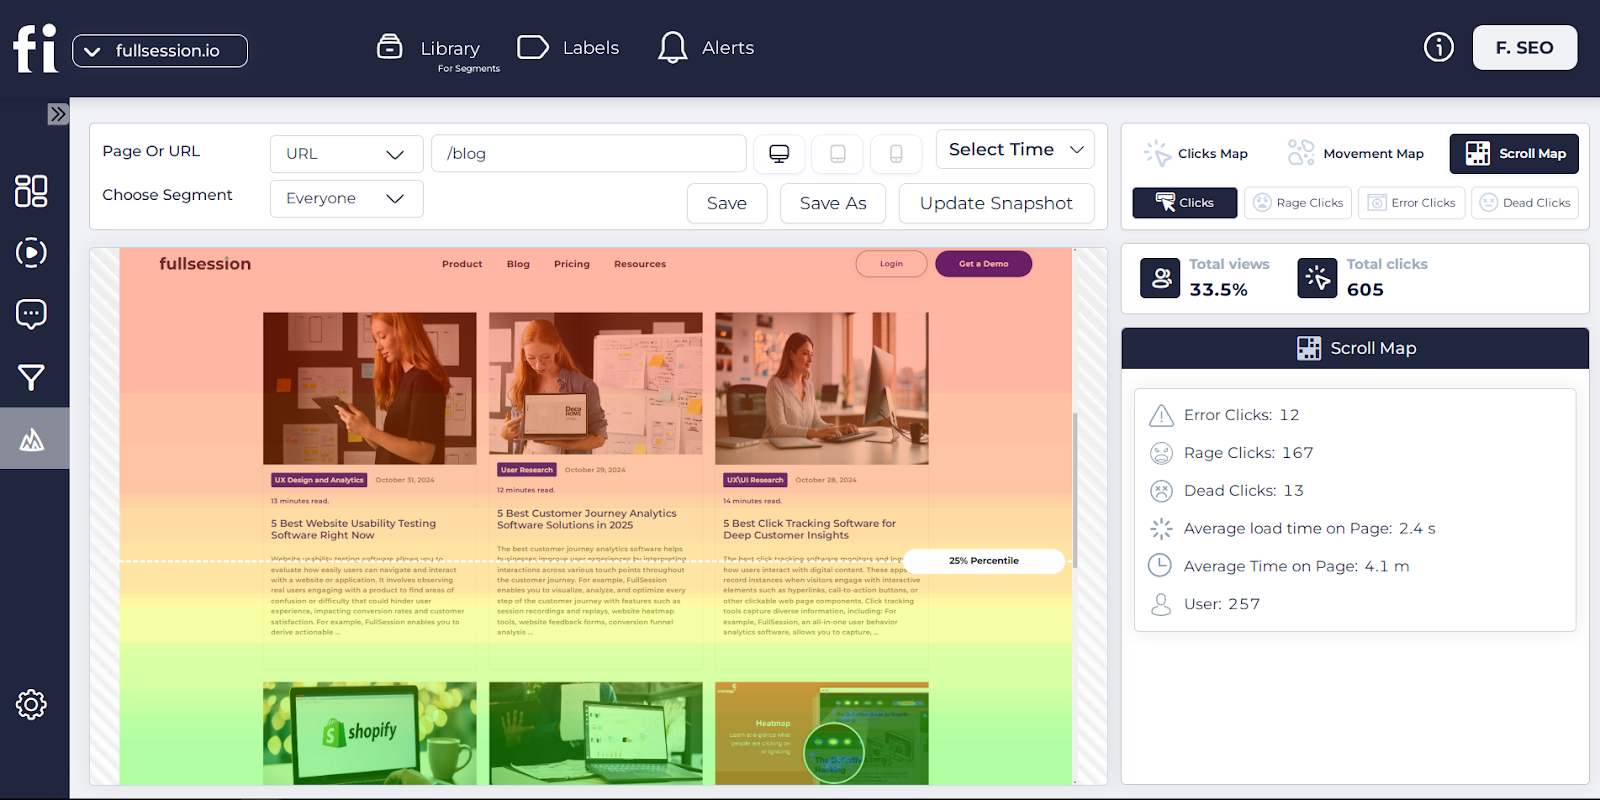The image size is (1600, 800).
Task: Click Dead Clicks face icon
Action: 1161,491
